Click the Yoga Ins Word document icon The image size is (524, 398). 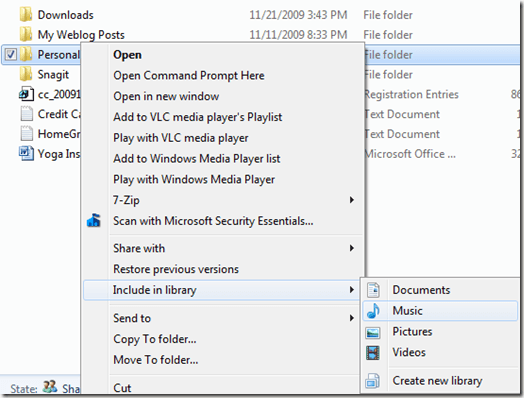pos(26,153)
